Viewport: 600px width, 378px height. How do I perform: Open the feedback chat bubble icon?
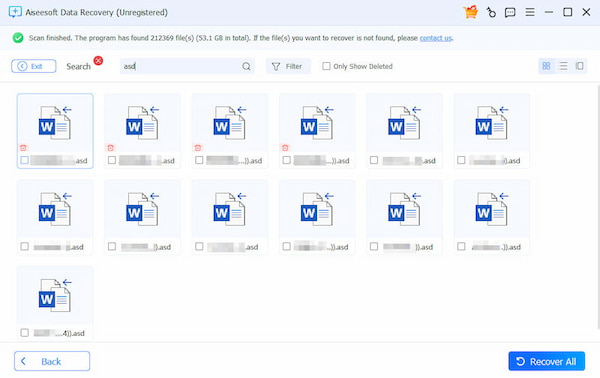click(x=510, y=13)
